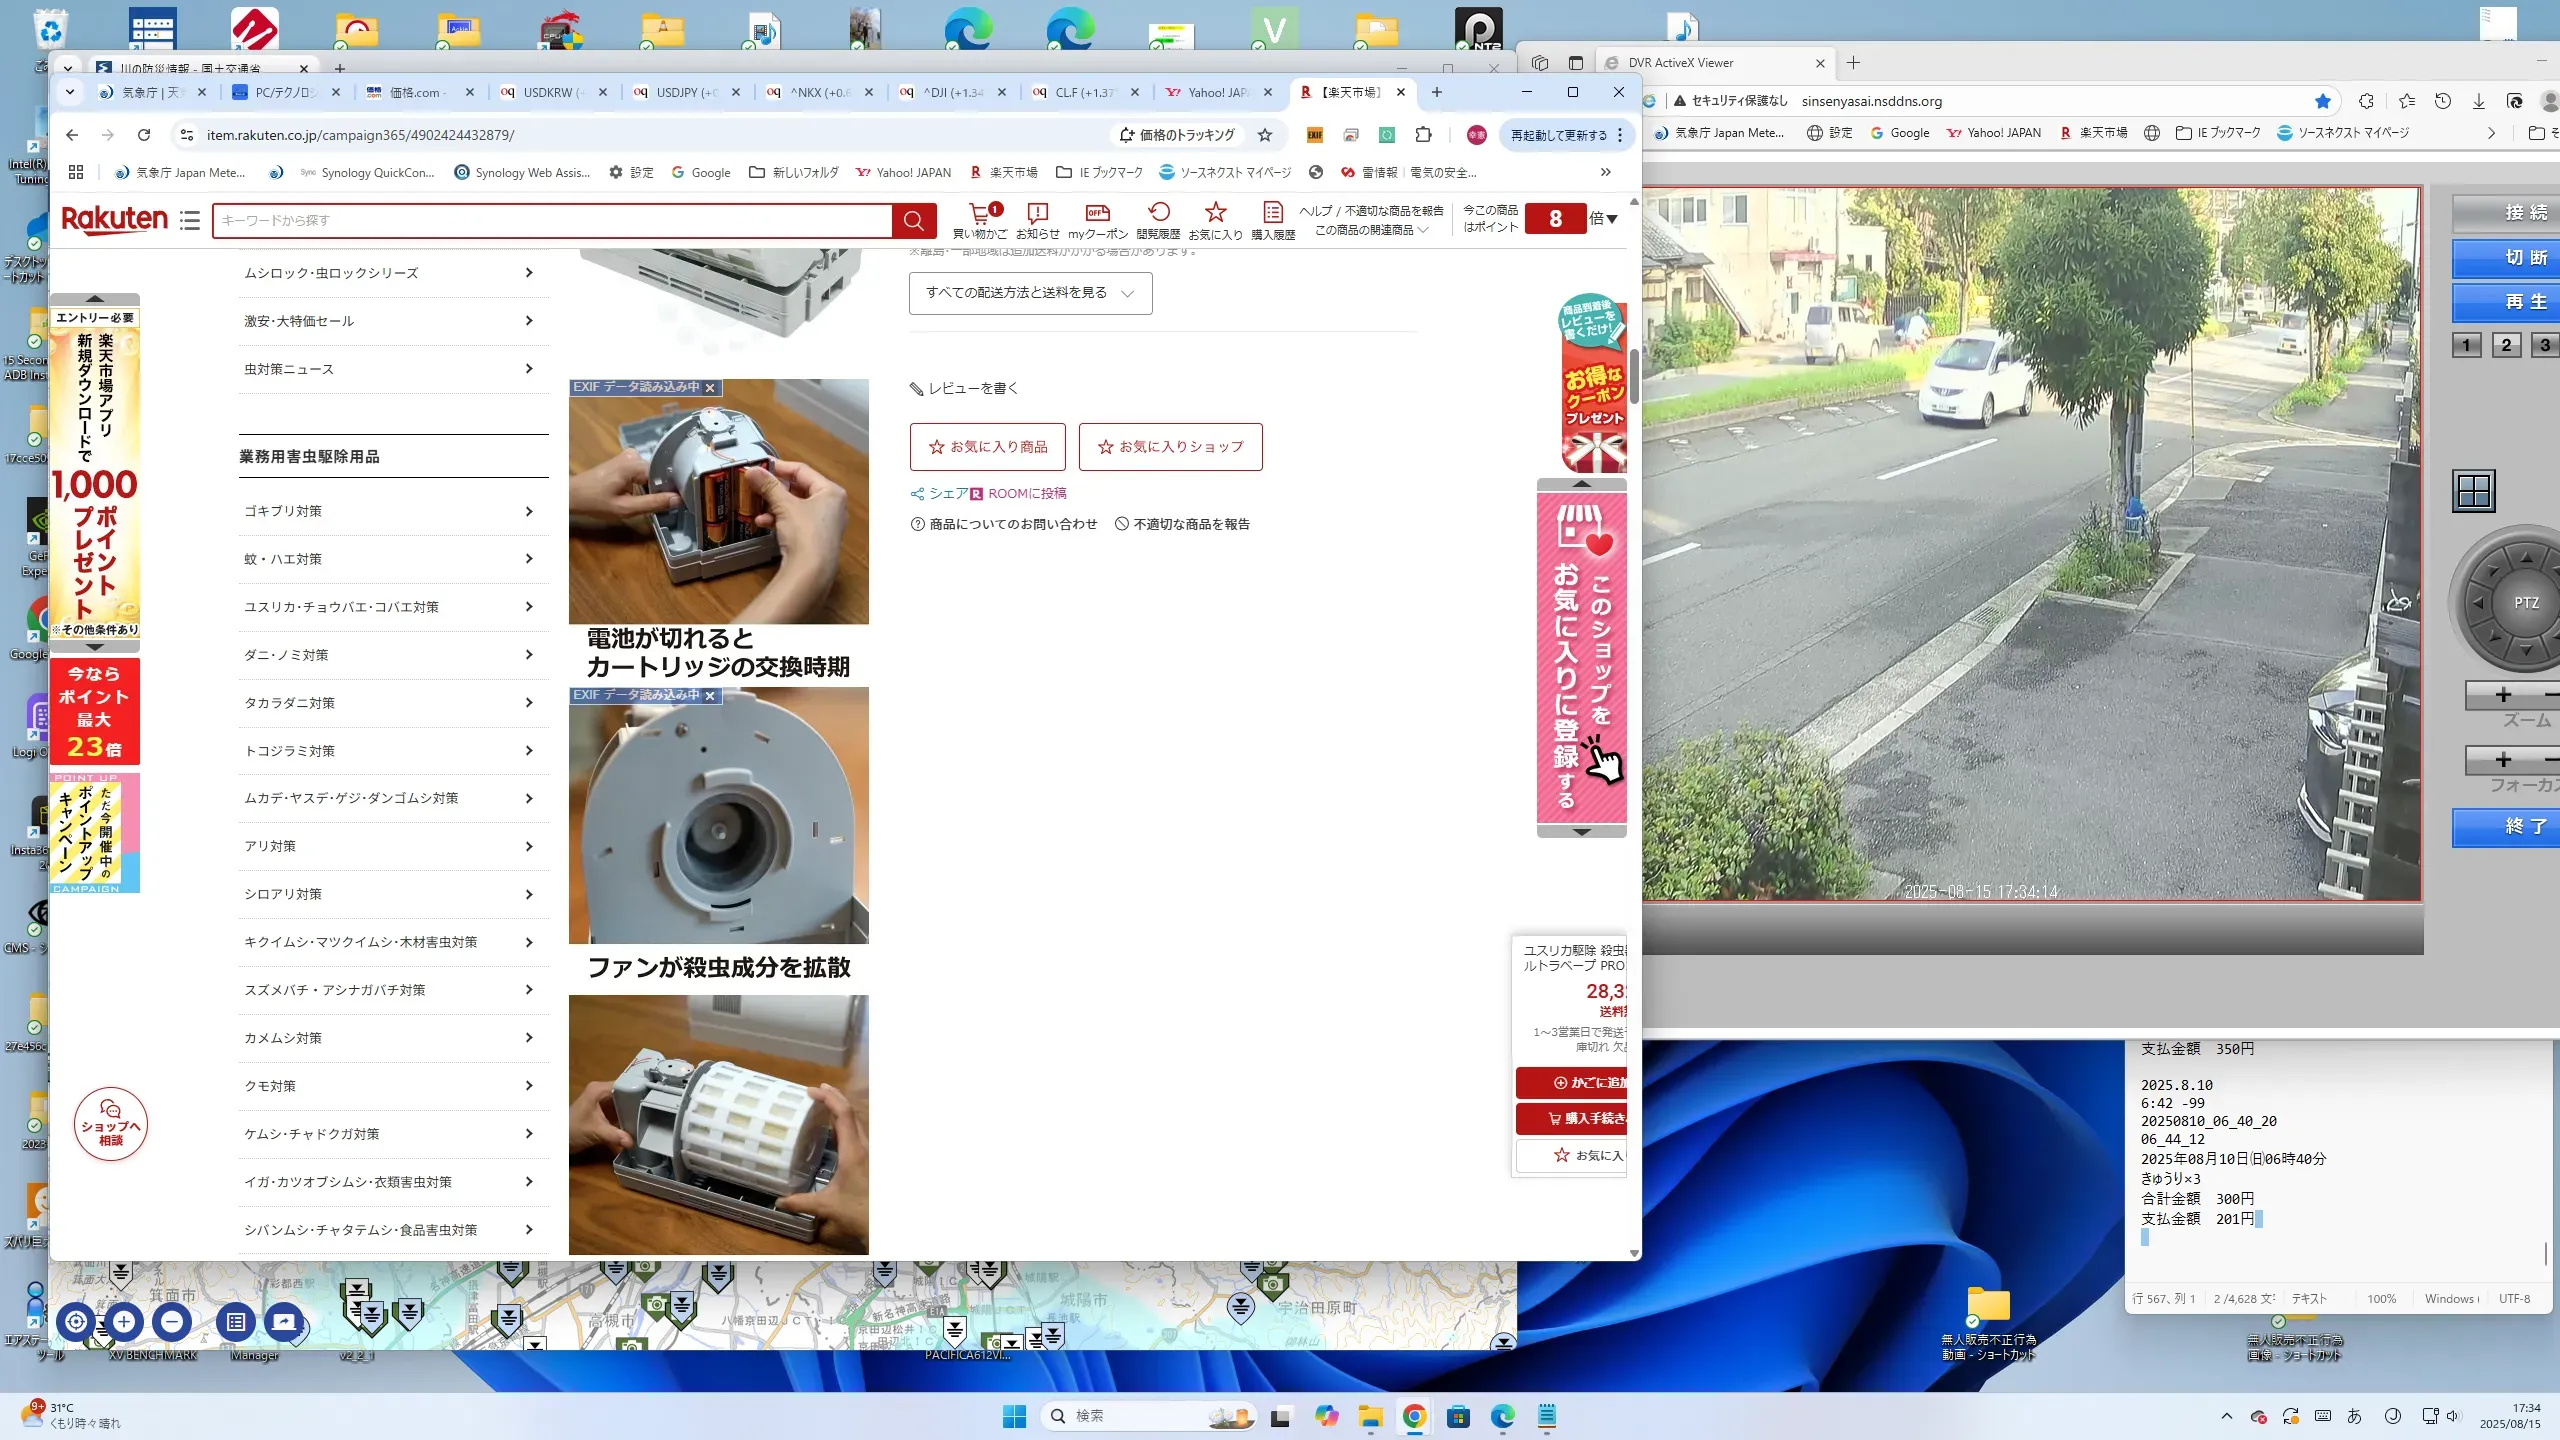Screen dimensions: 2560x1440
Task: Toggle お気に入り商品 favorite item button
Action: [987, 447]
